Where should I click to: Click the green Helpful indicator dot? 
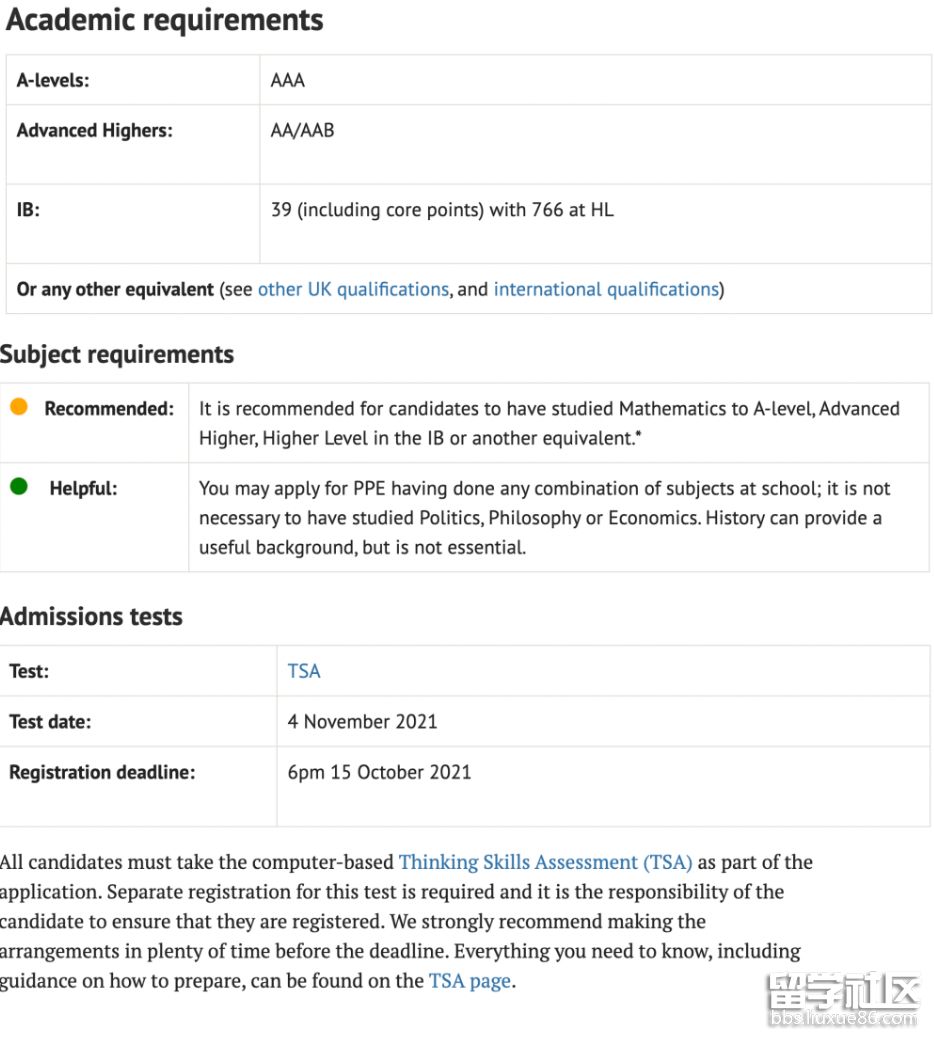click(19, 487)
